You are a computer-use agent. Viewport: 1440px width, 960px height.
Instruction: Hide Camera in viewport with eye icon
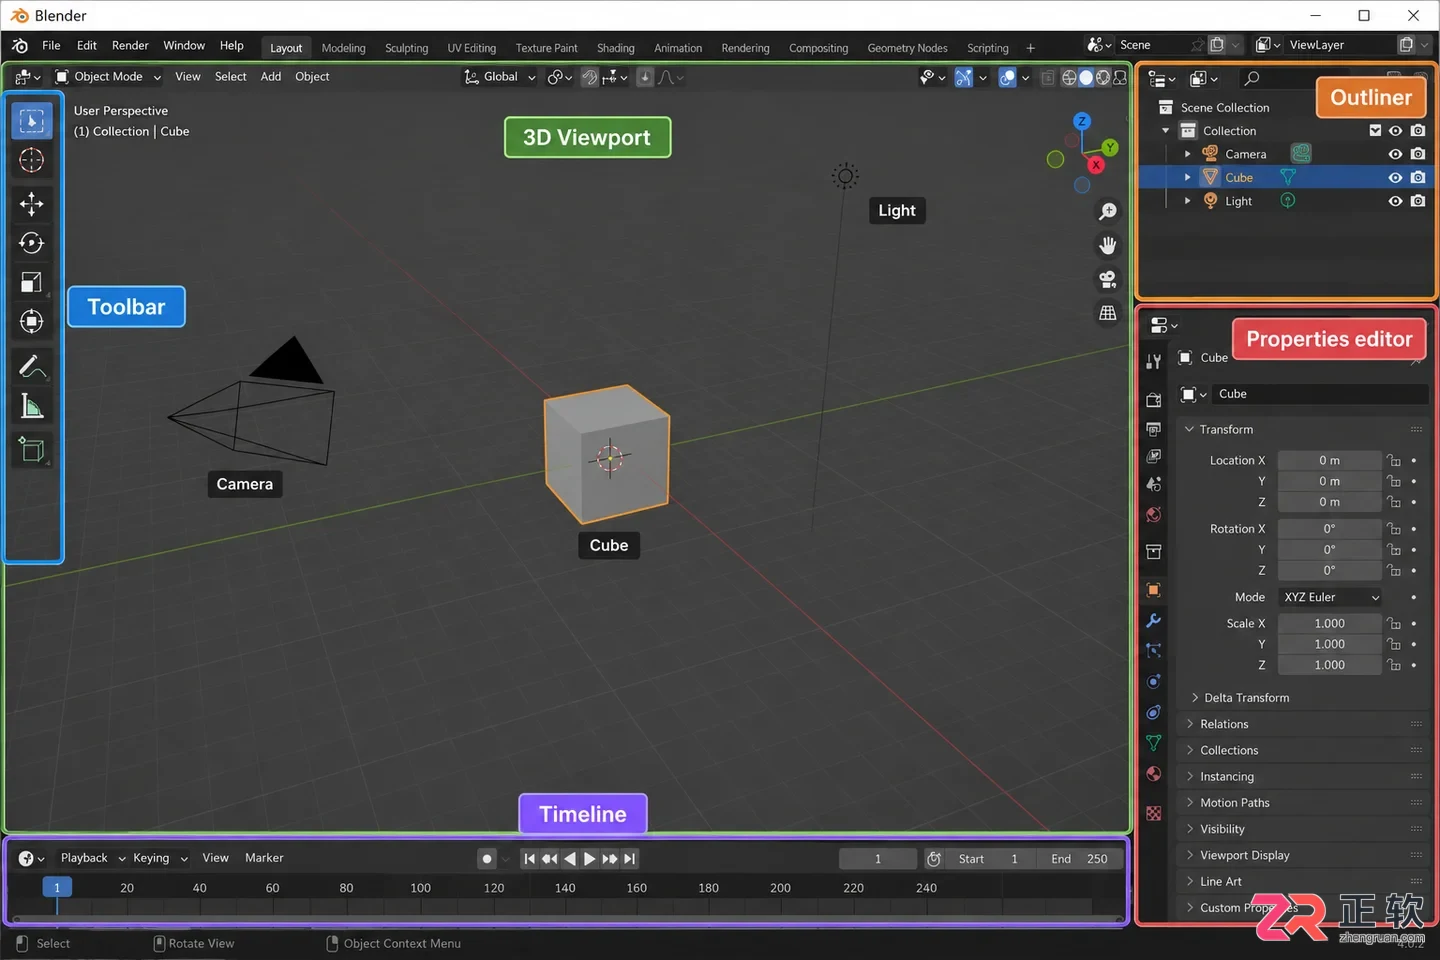(x=1395, y=154)
